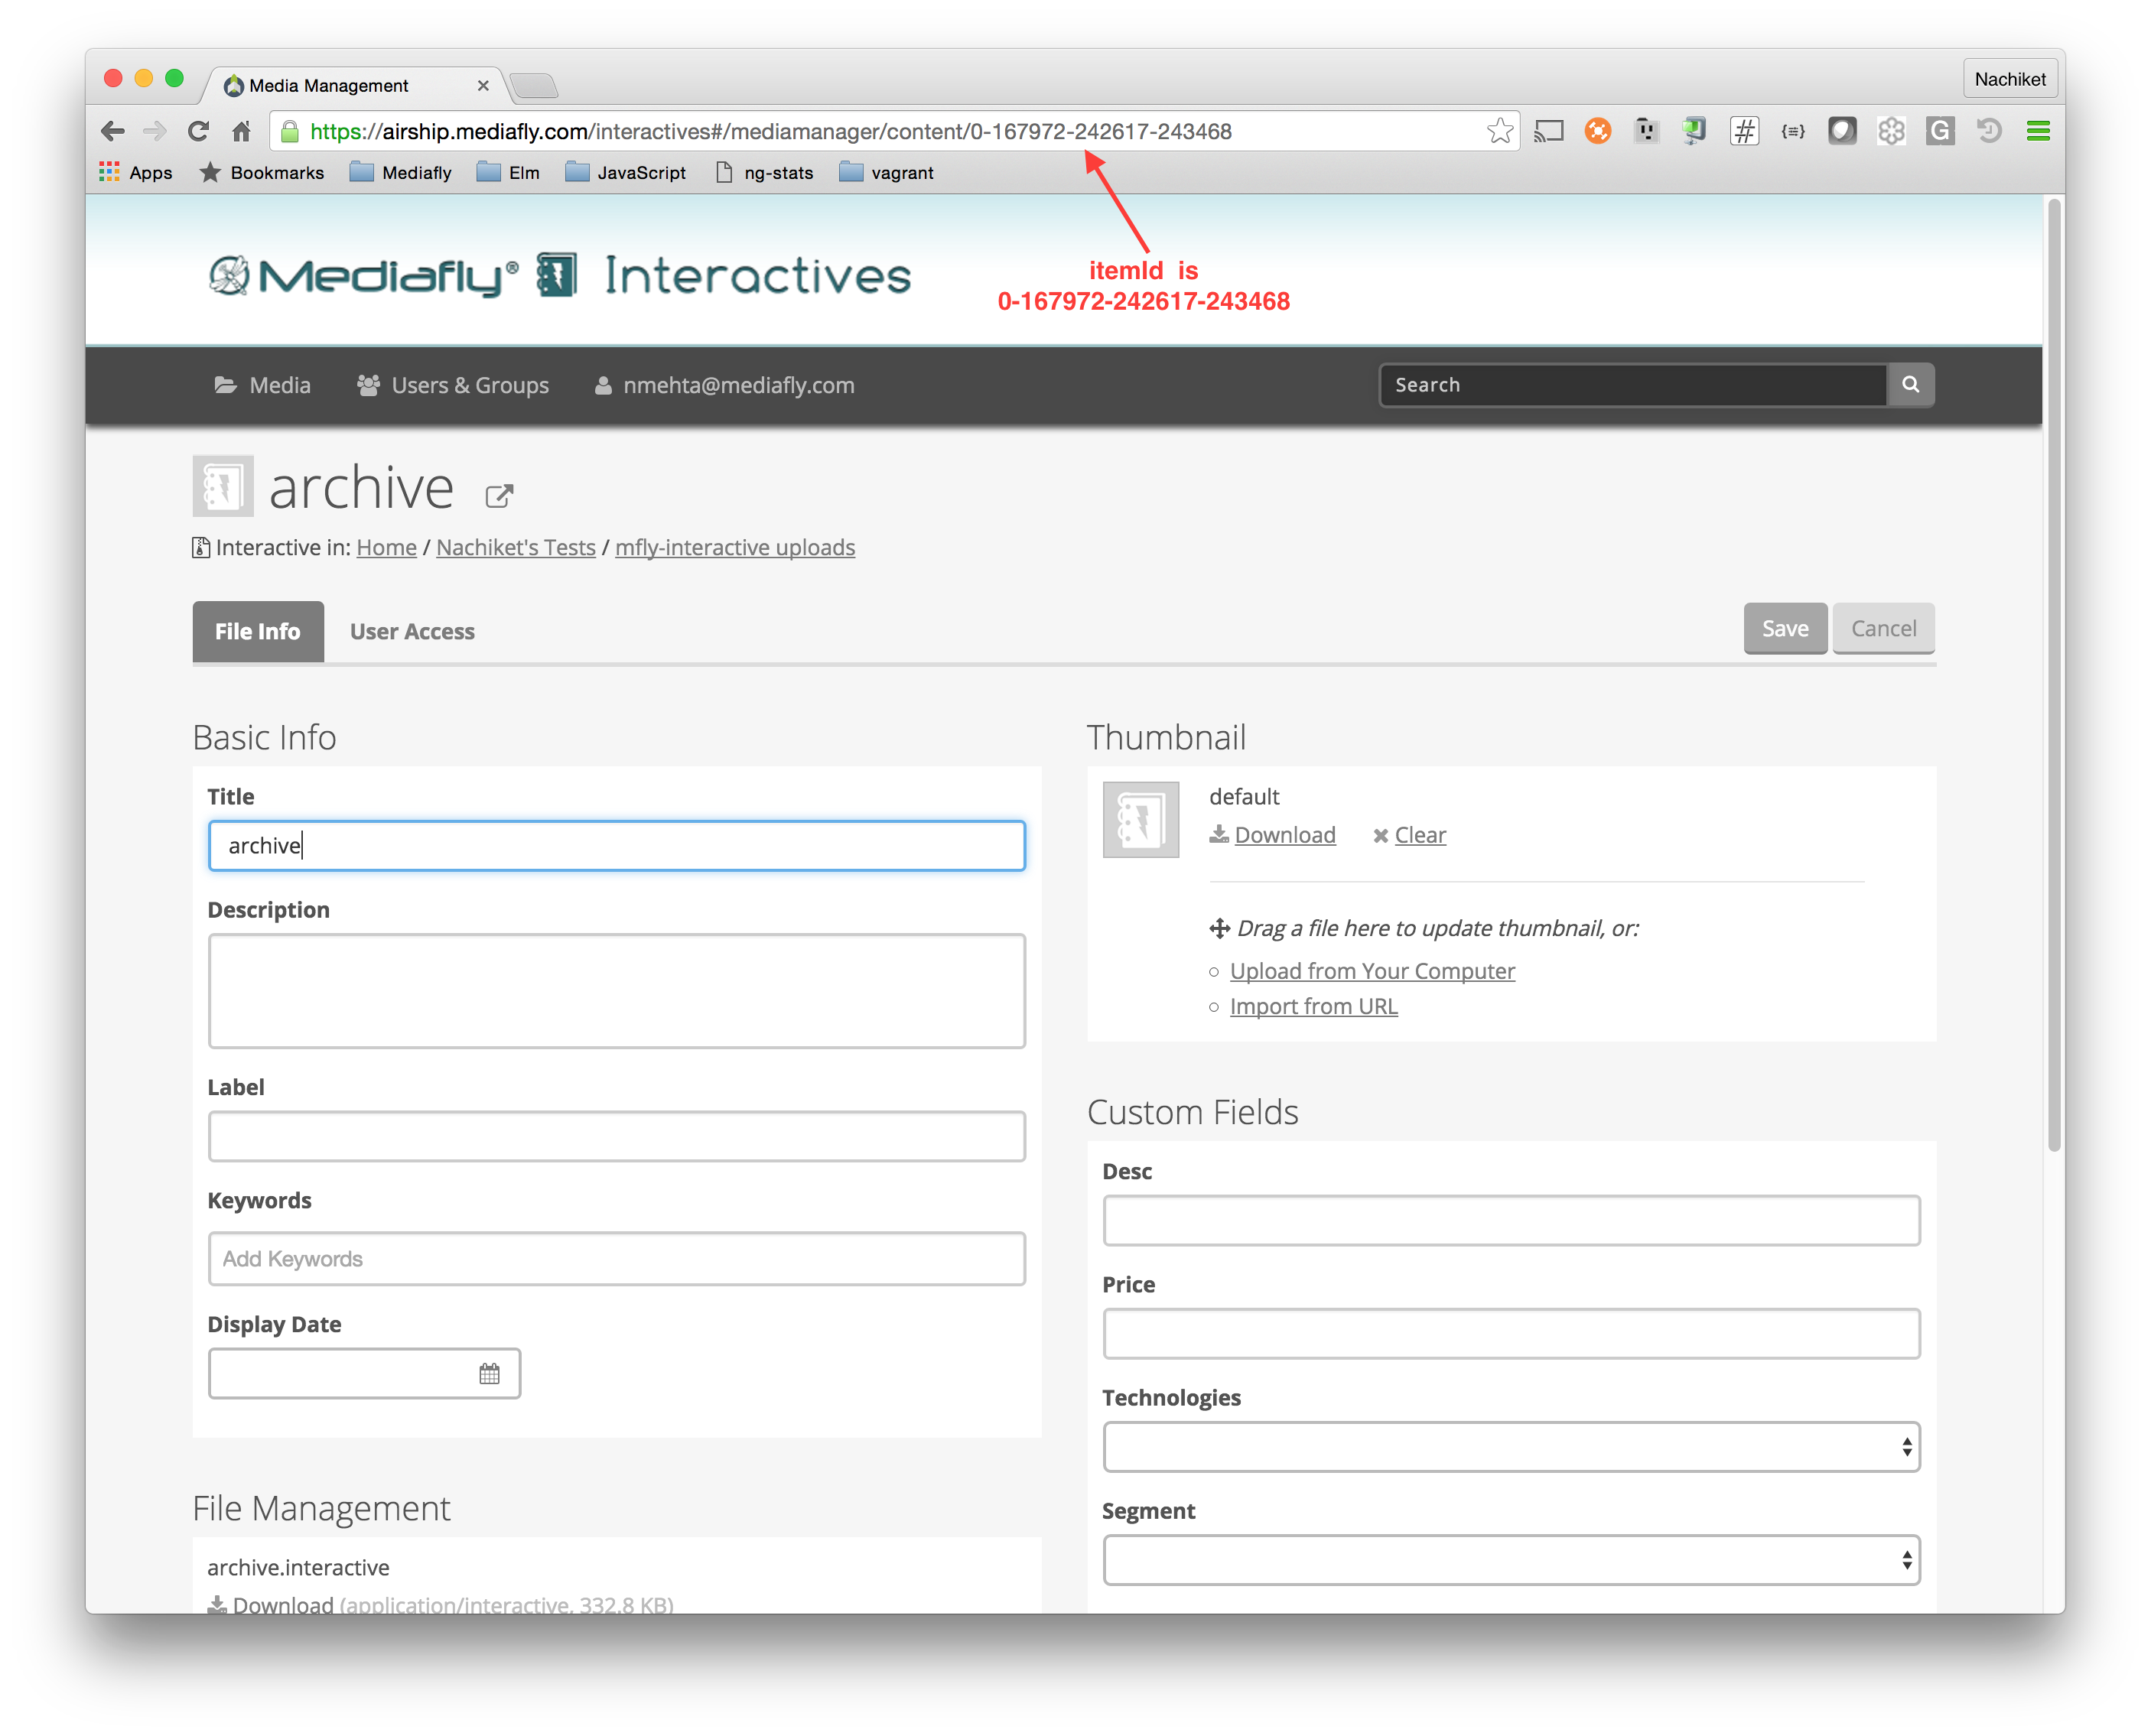Go to browser home page icon
This screenshot has height=1736, width=2151.
pos(241,131)
